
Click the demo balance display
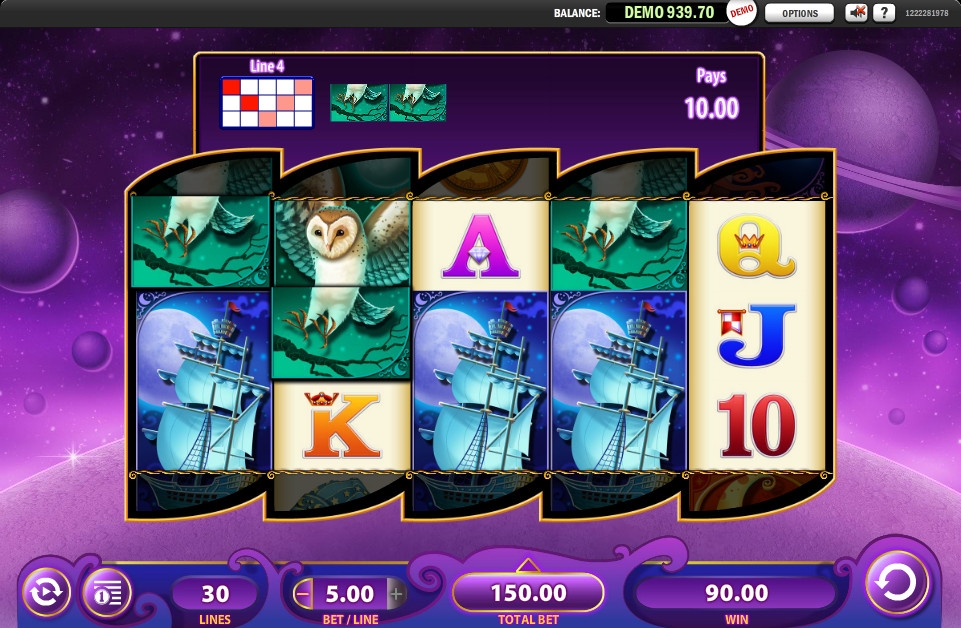point(667,12)
